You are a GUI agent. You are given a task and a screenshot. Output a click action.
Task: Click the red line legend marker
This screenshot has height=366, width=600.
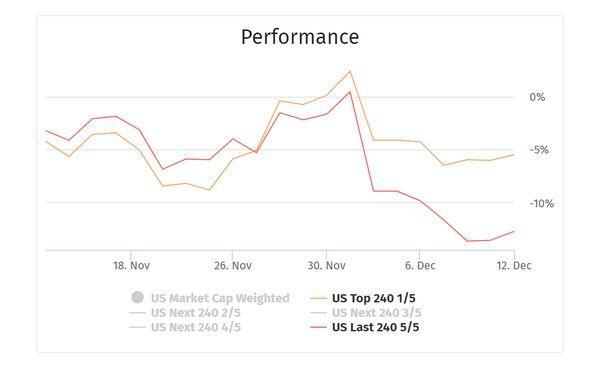(318, 327)
